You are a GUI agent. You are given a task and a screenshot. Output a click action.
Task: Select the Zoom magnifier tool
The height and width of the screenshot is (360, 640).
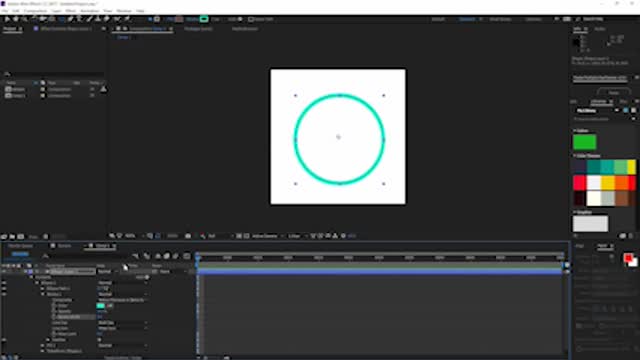tap(24, 19)
